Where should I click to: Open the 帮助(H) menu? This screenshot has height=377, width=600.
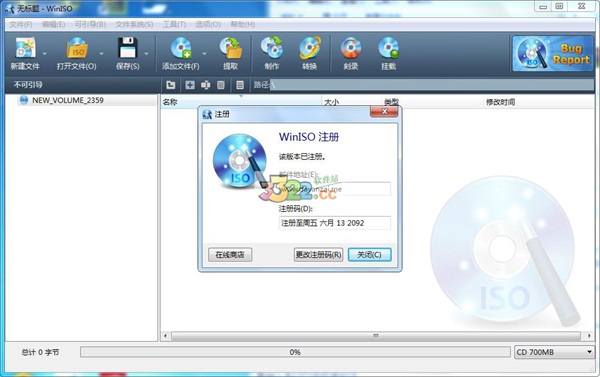[243, 24]
